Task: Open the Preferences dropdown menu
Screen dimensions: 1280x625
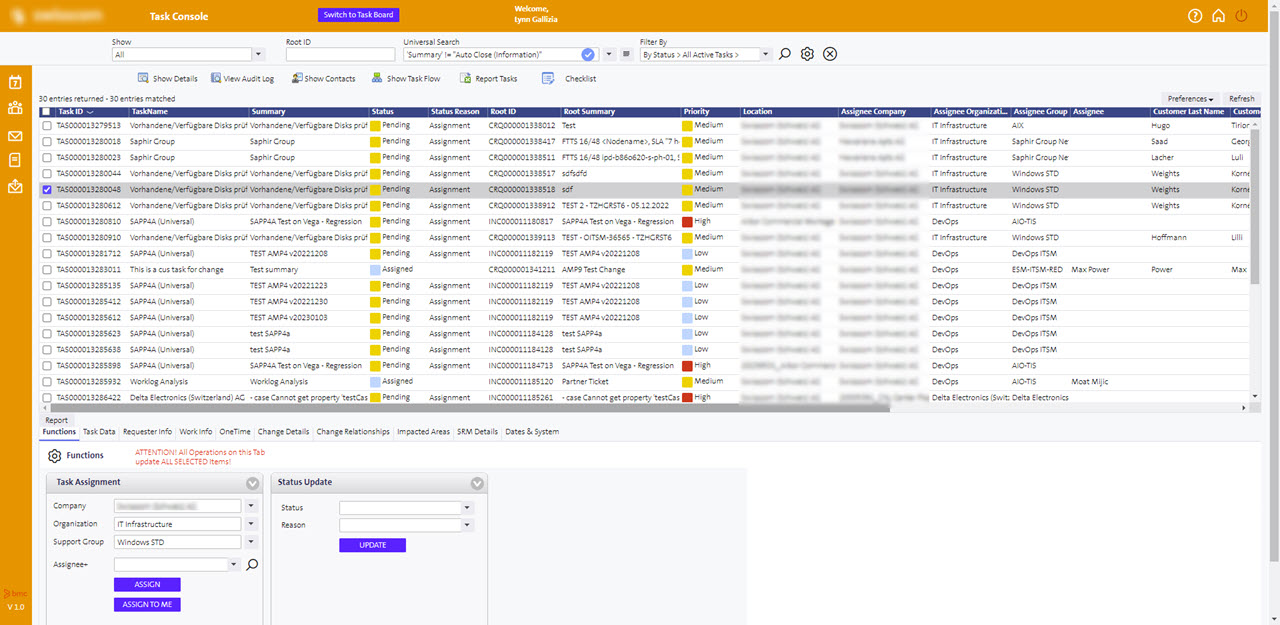Action: coord(1190,99)
